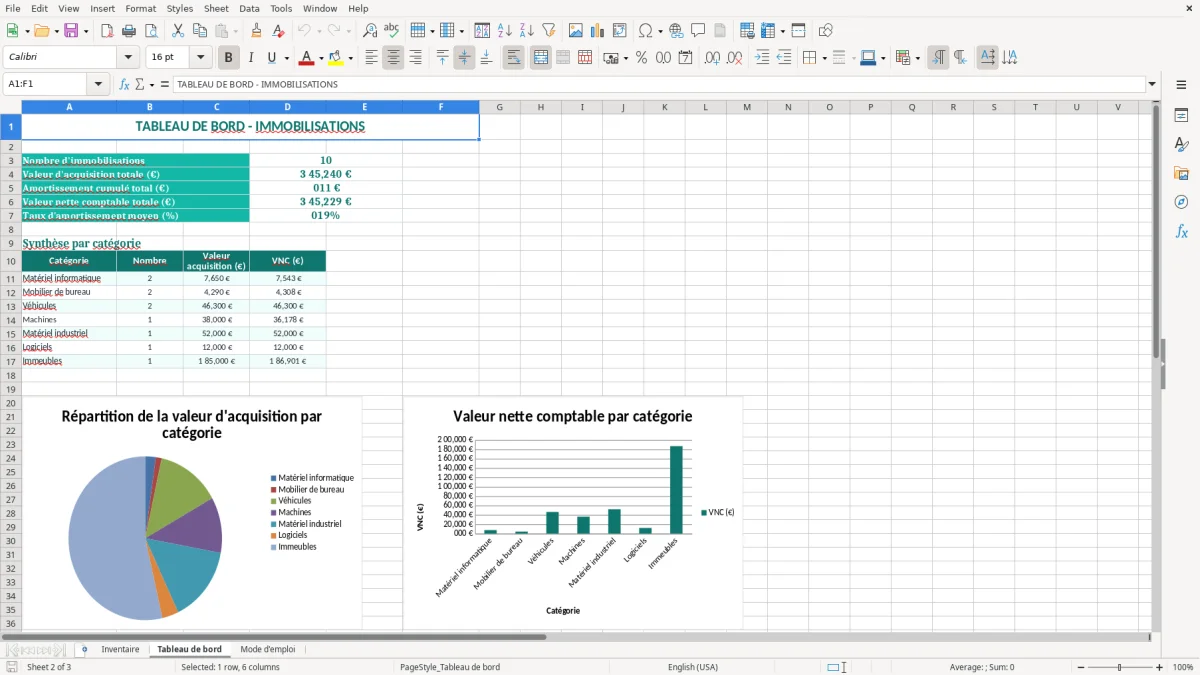Click the Save document icon
1200x675 pixels.
click(70, 31)
